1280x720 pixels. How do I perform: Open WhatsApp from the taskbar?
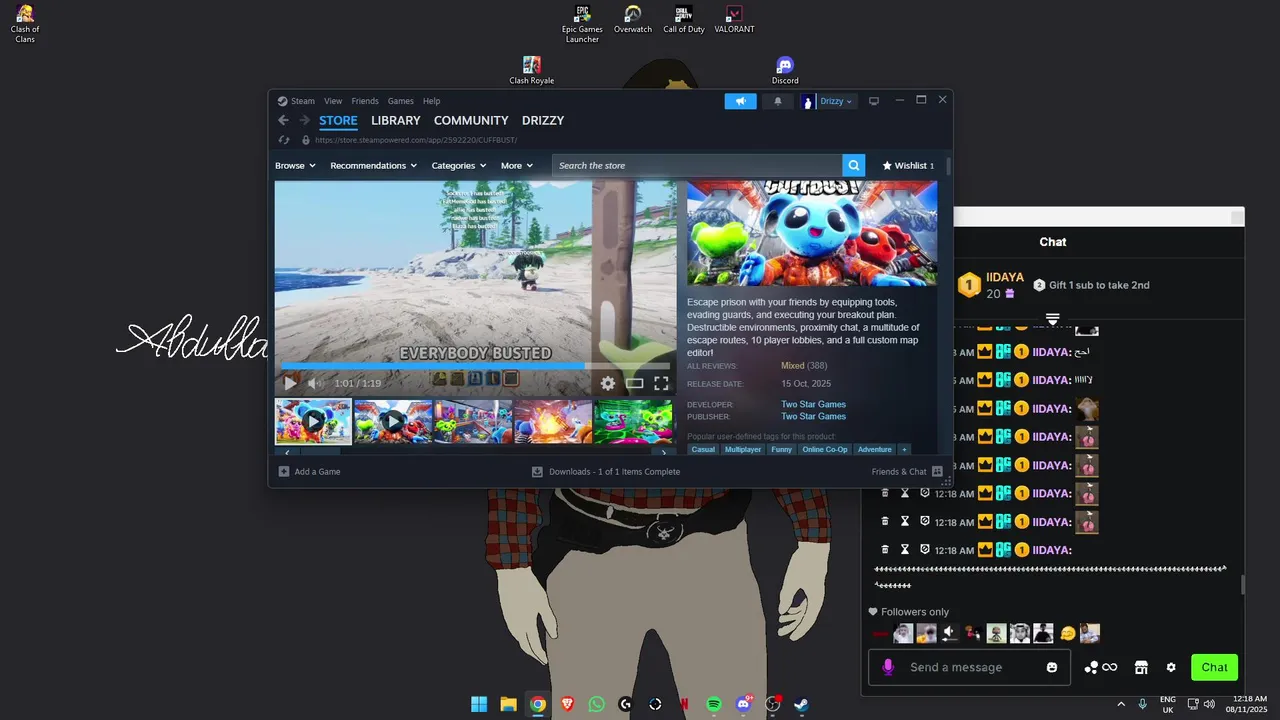click(x=597, y=704)
